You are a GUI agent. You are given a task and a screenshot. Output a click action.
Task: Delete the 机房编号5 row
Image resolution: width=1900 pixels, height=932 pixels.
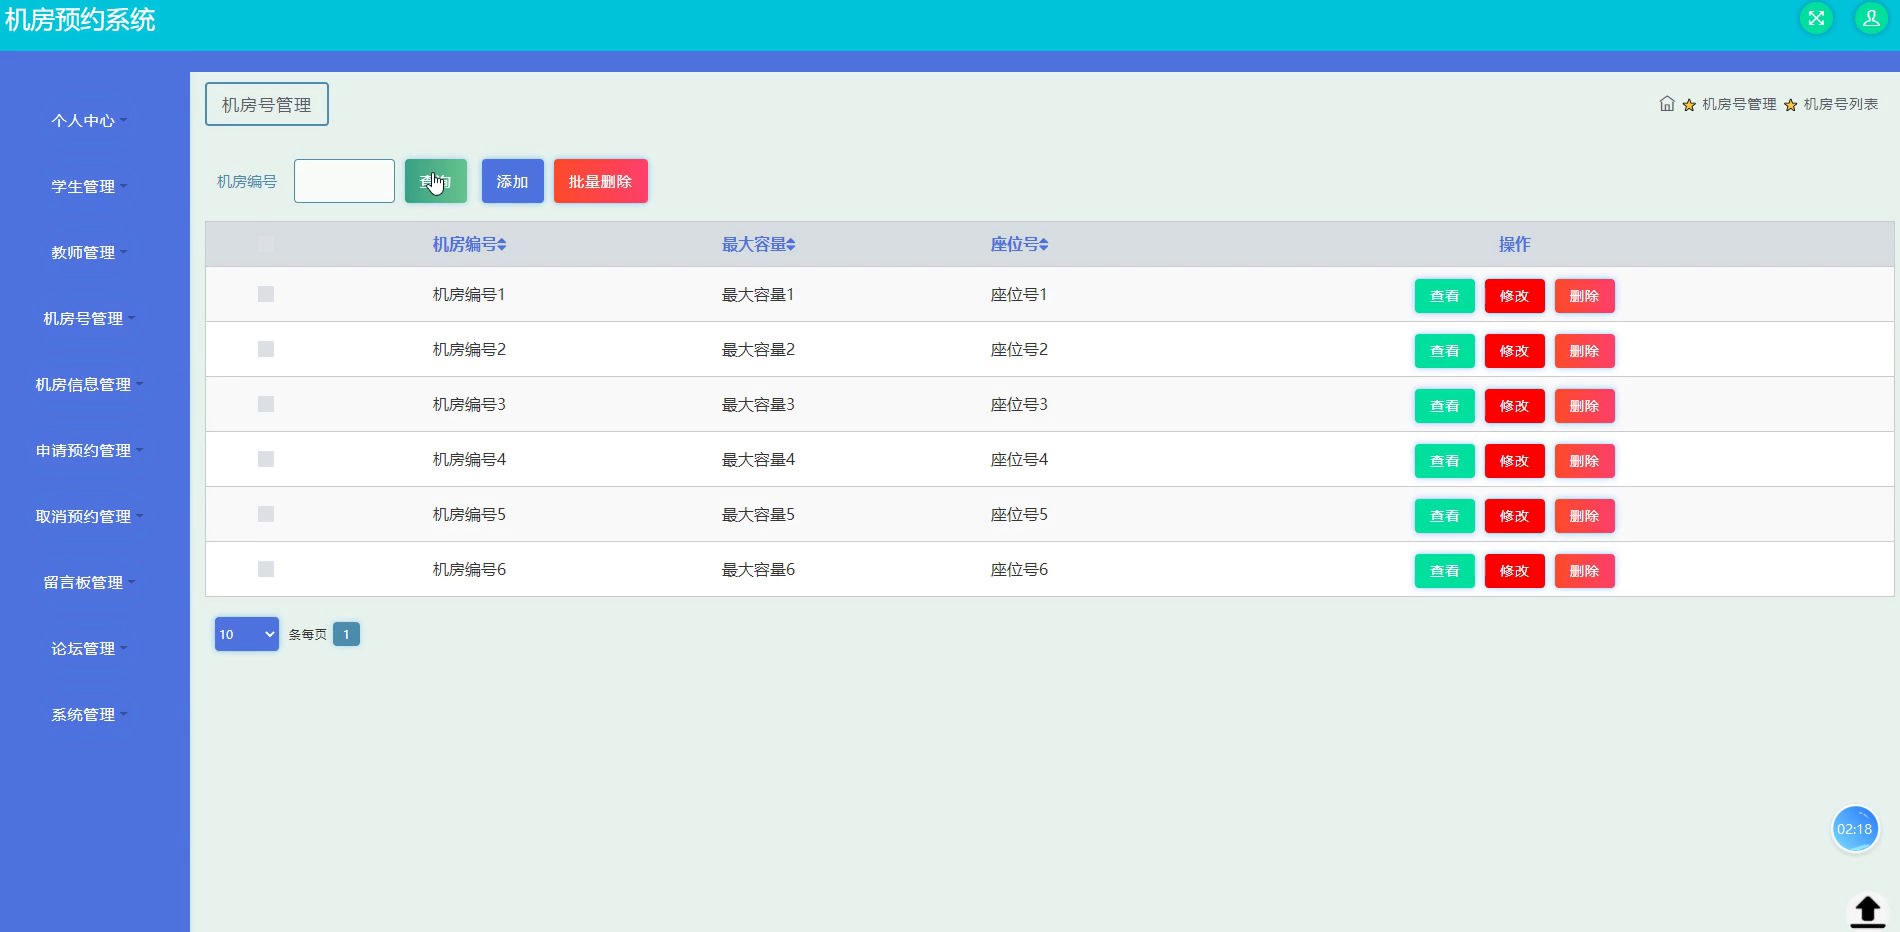(1585, 516)
